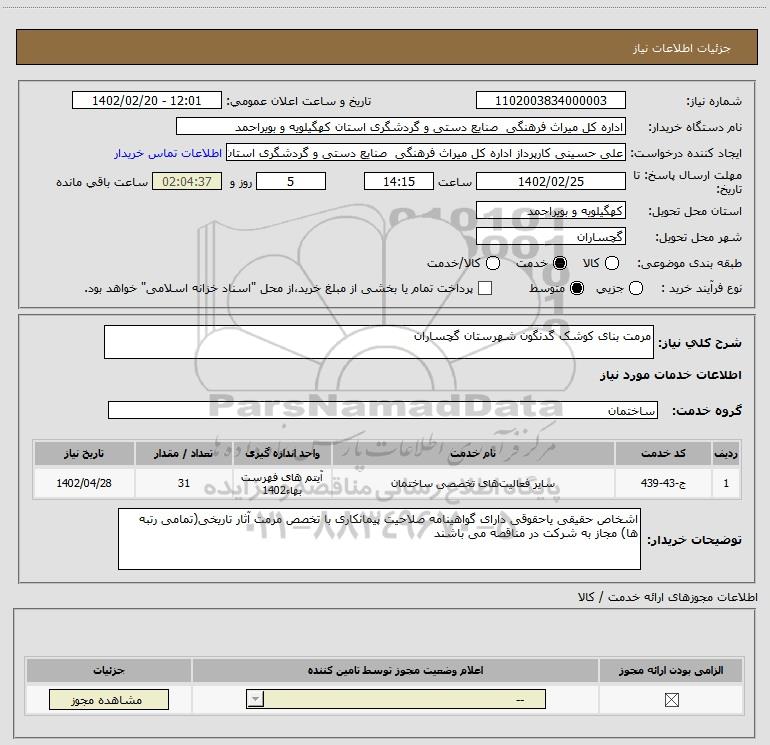Click the توضیحات خریدار text area
Viewport: 770px width, 745px height.
[379, 539]
